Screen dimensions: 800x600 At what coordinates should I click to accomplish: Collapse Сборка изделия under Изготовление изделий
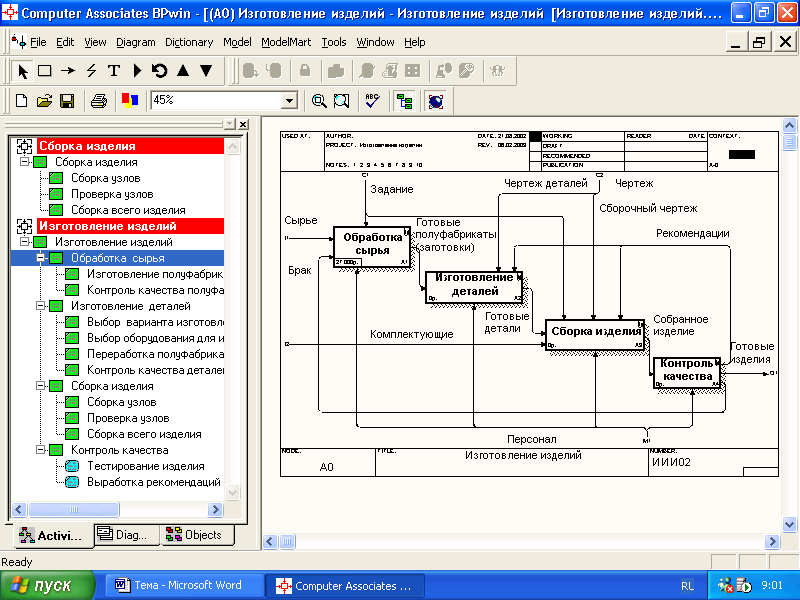pos(41,386)
